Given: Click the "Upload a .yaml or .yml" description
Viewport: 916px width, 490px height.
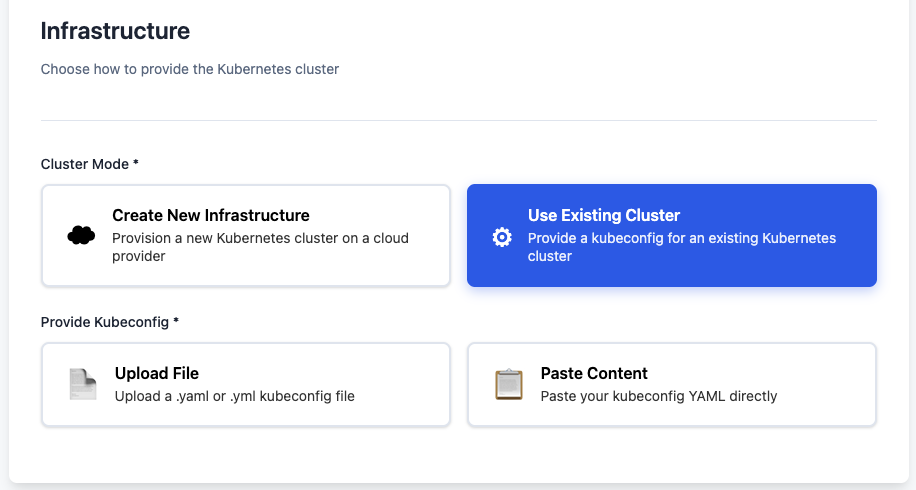Looking at the screenshot, I should (x=234, y=396).
